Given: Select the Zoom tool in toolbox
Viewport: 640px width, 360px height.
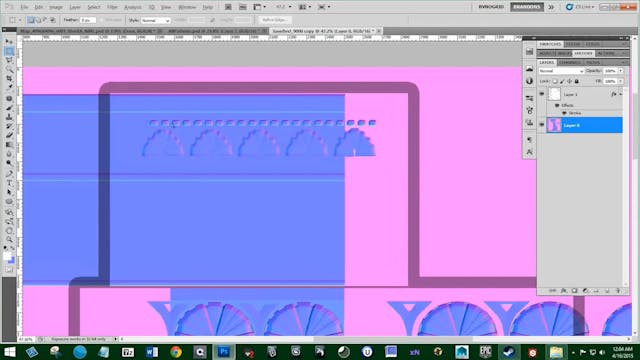Looking at the screenshot, I should point(9,240).
